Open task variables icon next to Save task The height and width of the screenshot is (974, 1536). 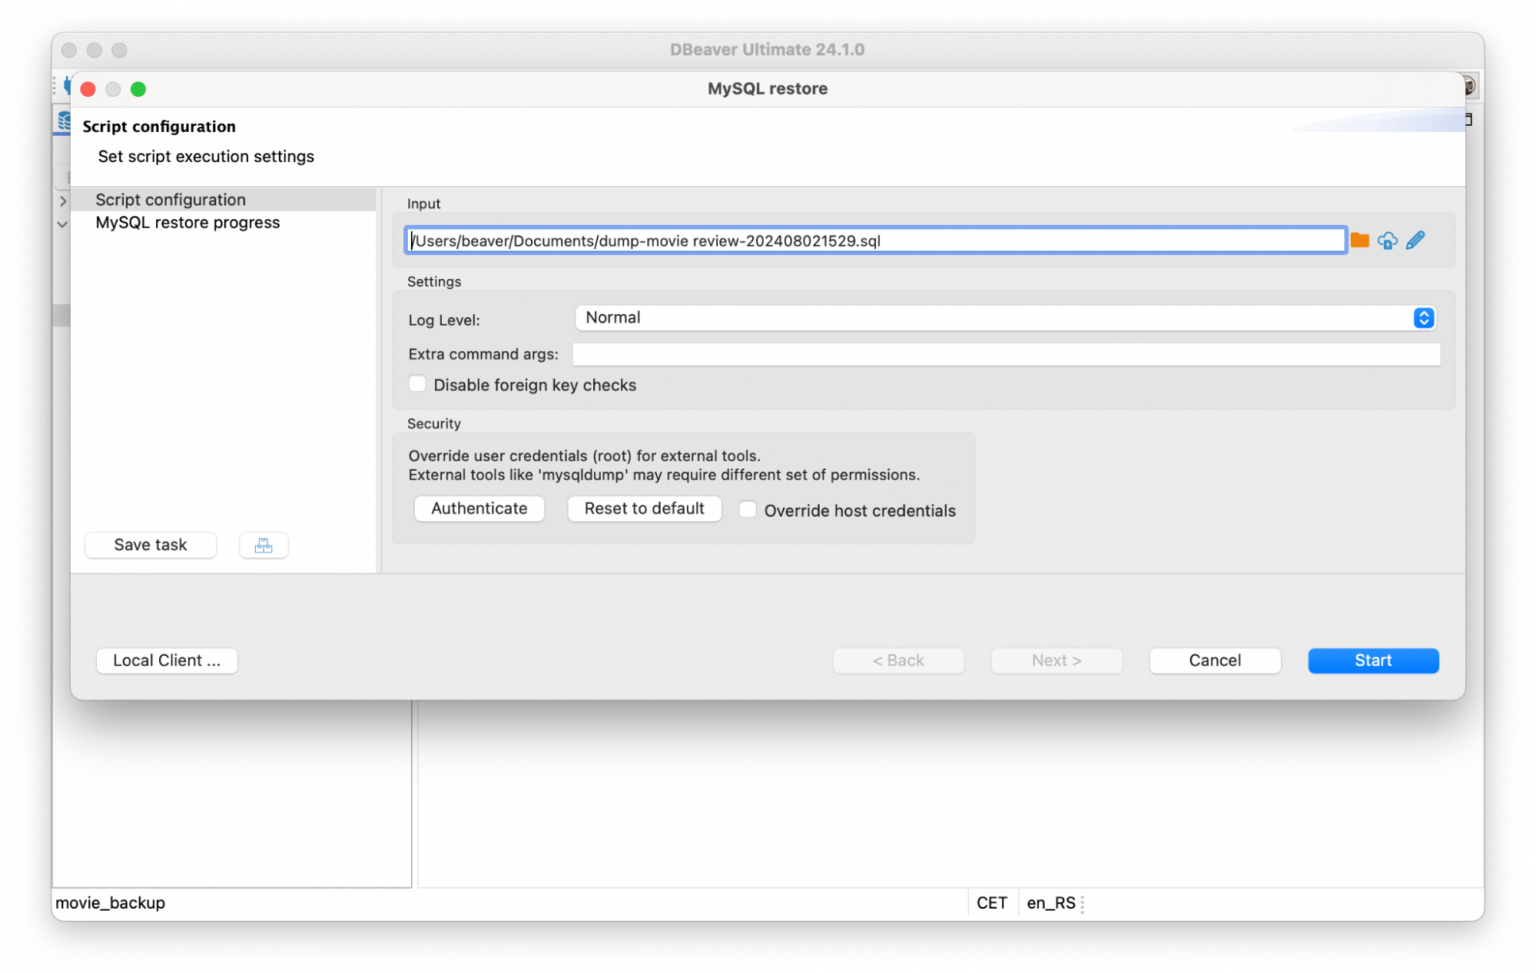(263, 545)
